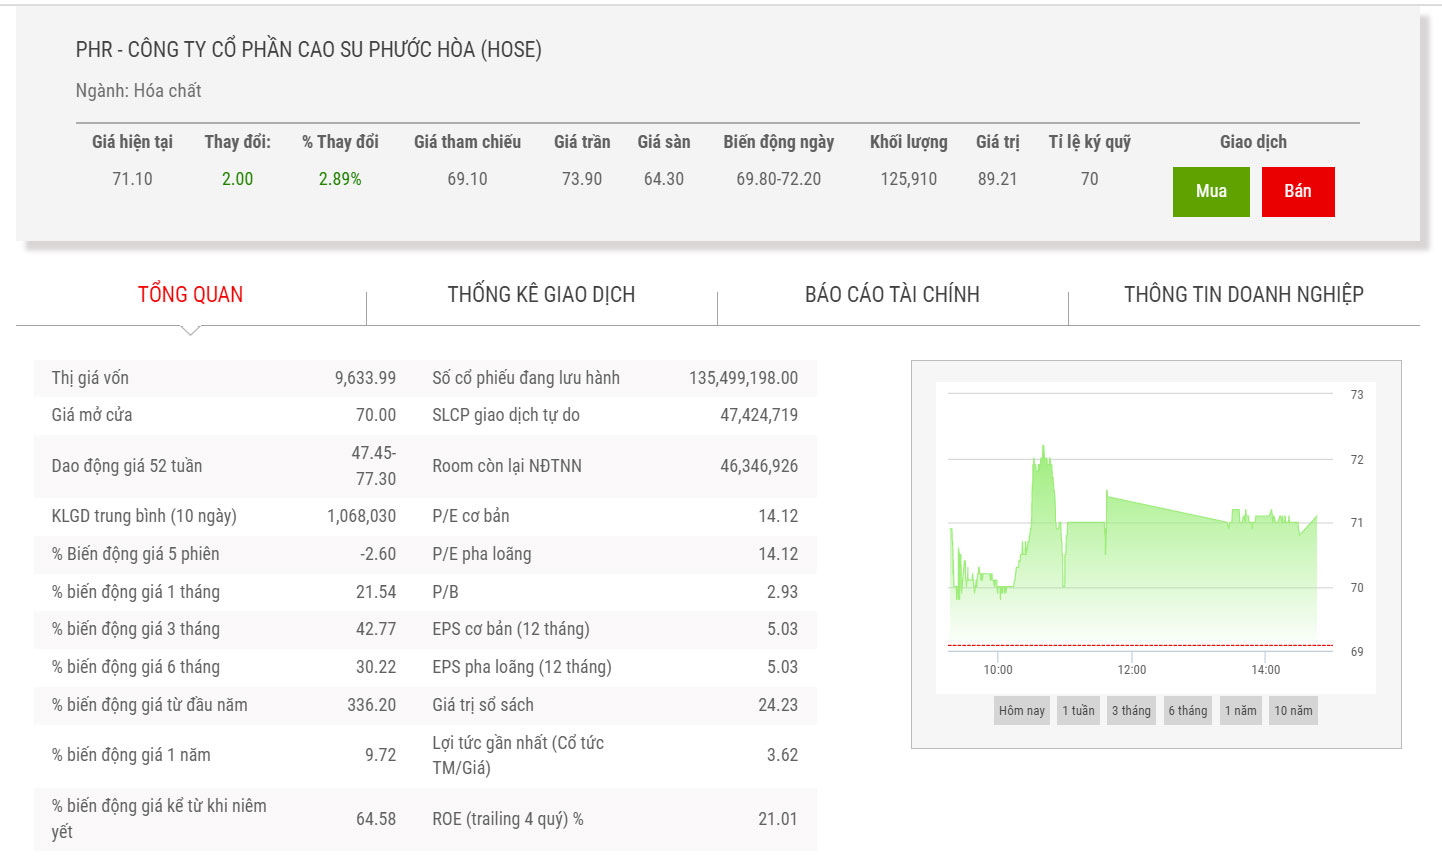The image size is (1442, 868).
Task: Click the 2.89% change percentage value
Action: [340, 179]
